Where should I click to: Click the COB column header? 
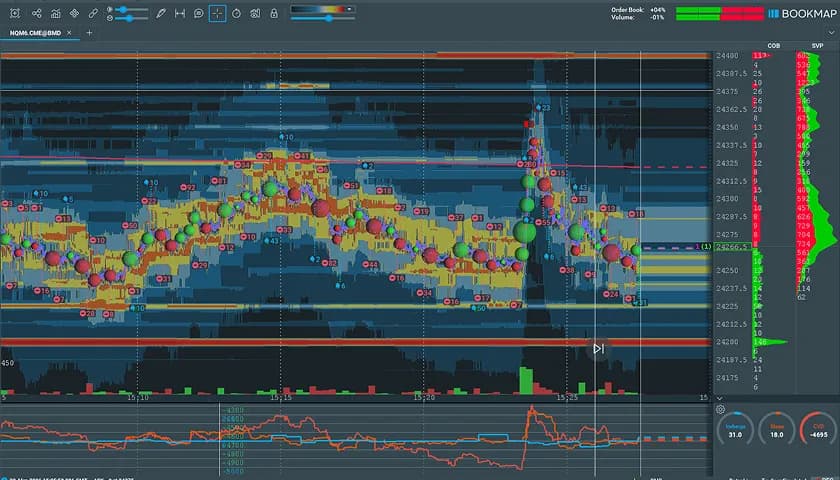pos(774,46)
